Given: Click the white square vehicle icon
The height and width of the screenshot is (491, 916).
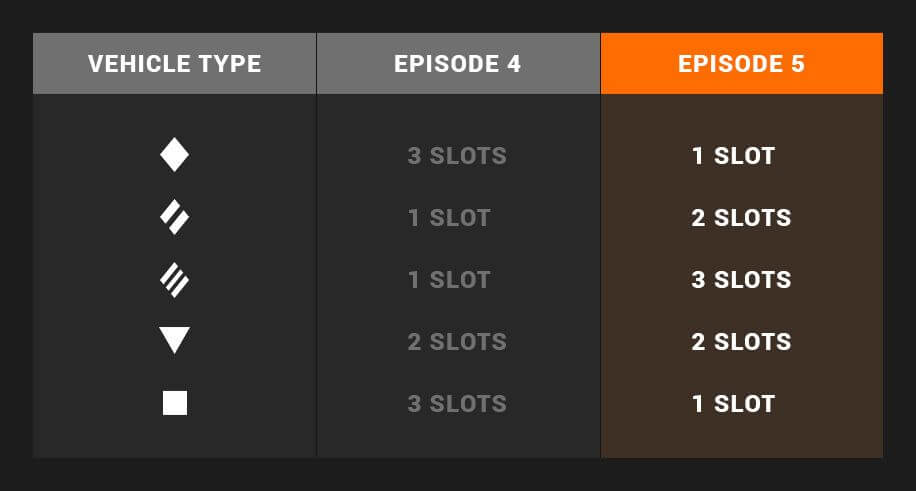Looking at the screenshot, I should pyautogui.click(x=175, y=403).
